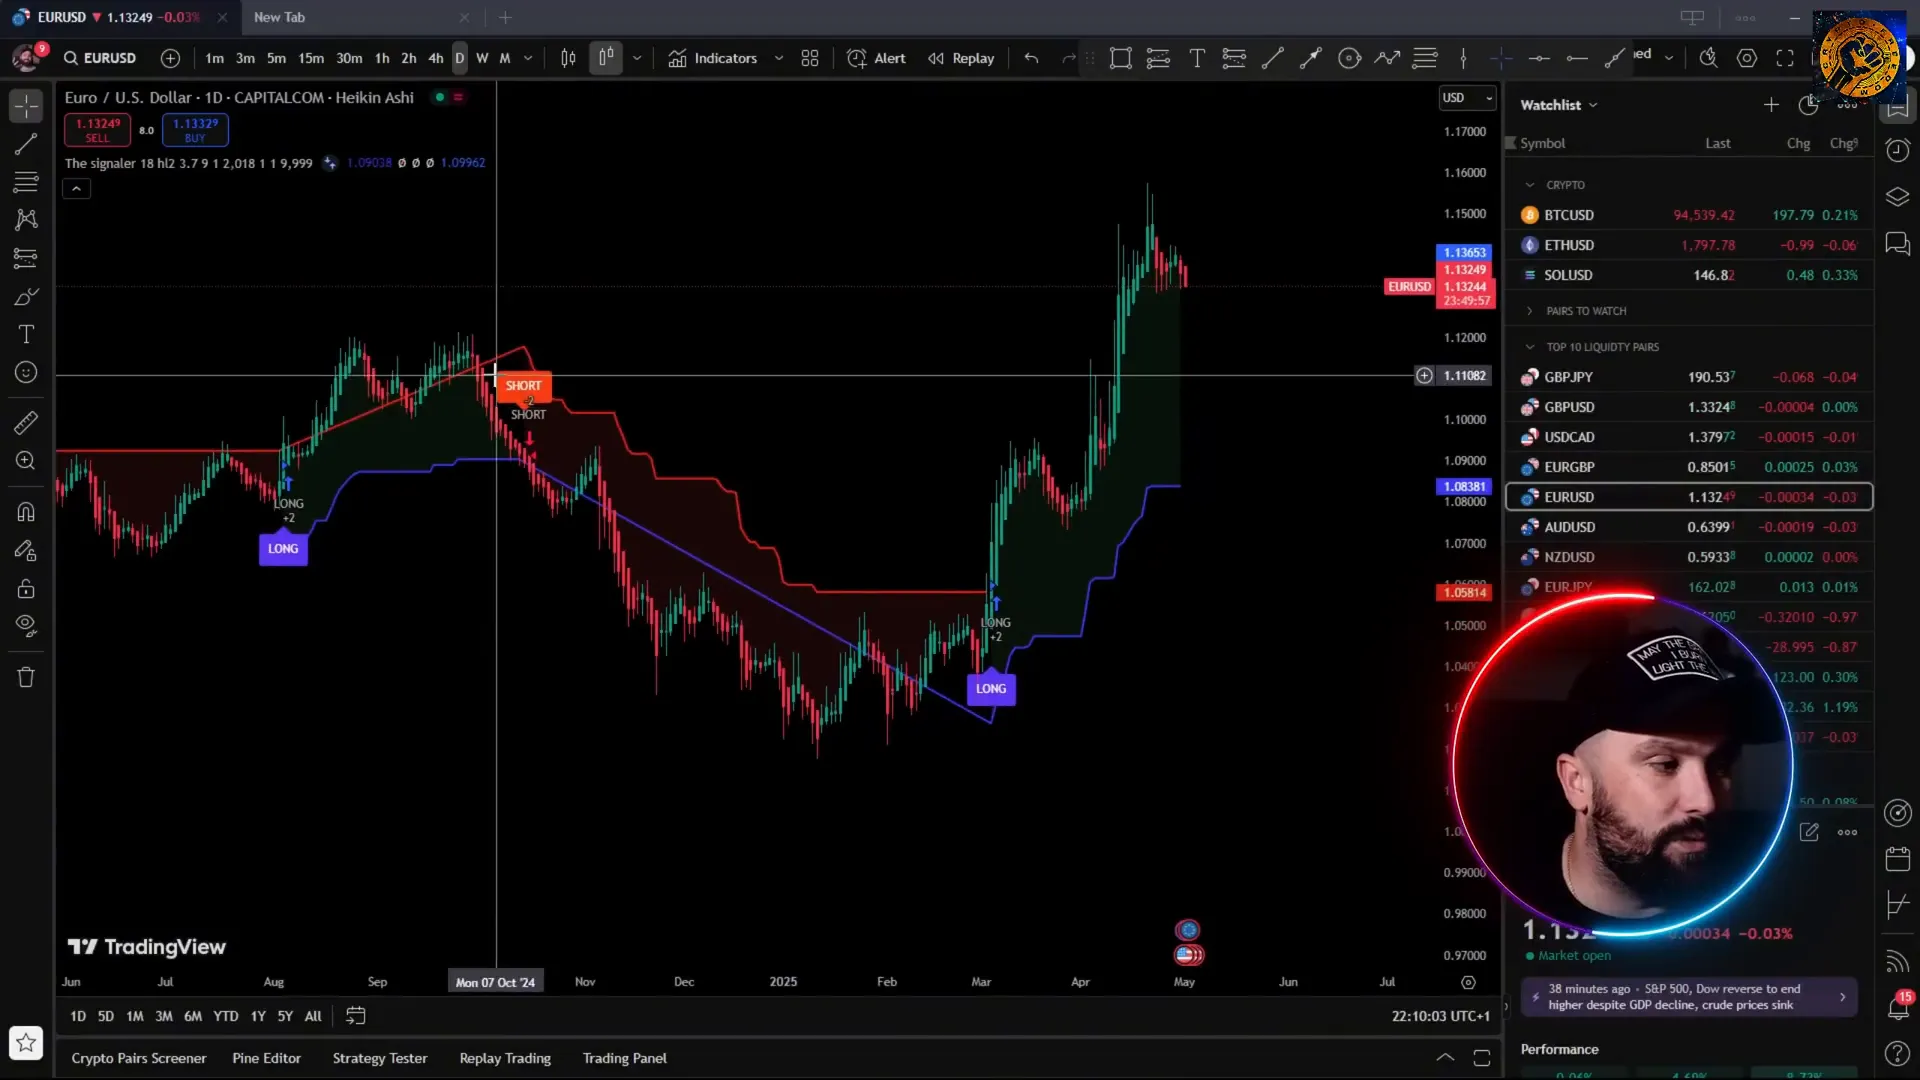Select the crosshair cursor tool in left sidebar
This screenshot has height=1080, width=1920.
26,105
